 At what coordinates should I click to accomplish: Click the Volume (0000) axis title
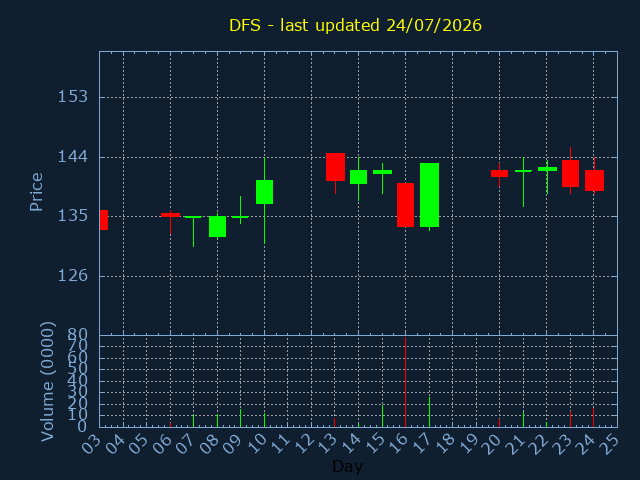click(x=48, y=382)
